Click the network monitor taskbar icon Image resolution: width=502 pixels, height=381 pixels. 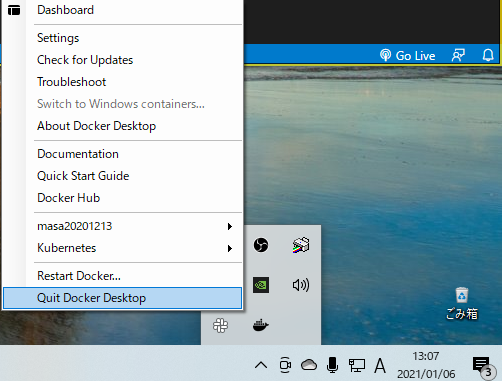point(357,365)
